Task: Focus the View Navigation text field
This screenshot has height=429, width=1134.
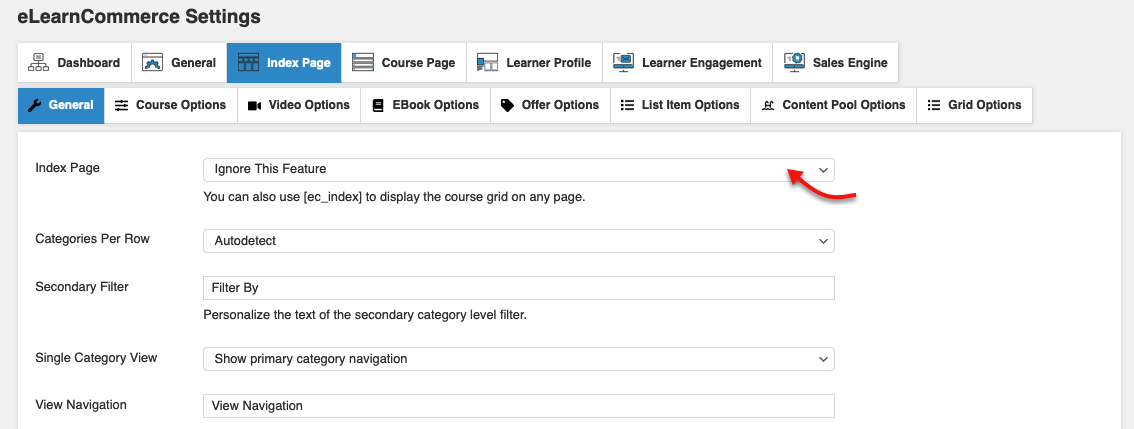Action: pyautogui.click(x=519, y=406)
